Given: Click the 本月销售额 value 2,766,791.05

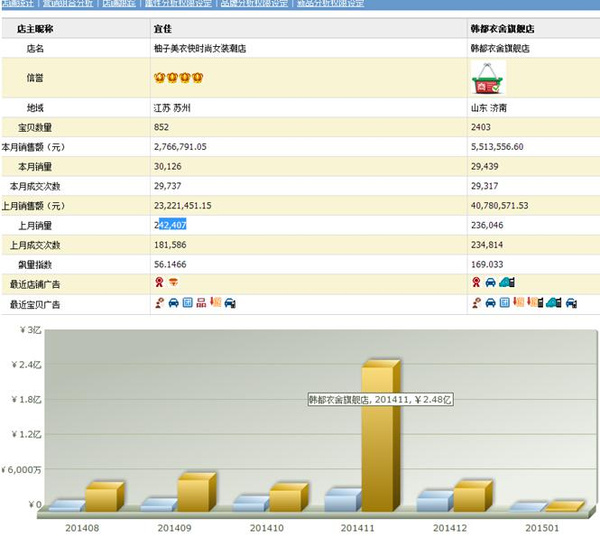Looking at the screenshot, I should point(180,147).
